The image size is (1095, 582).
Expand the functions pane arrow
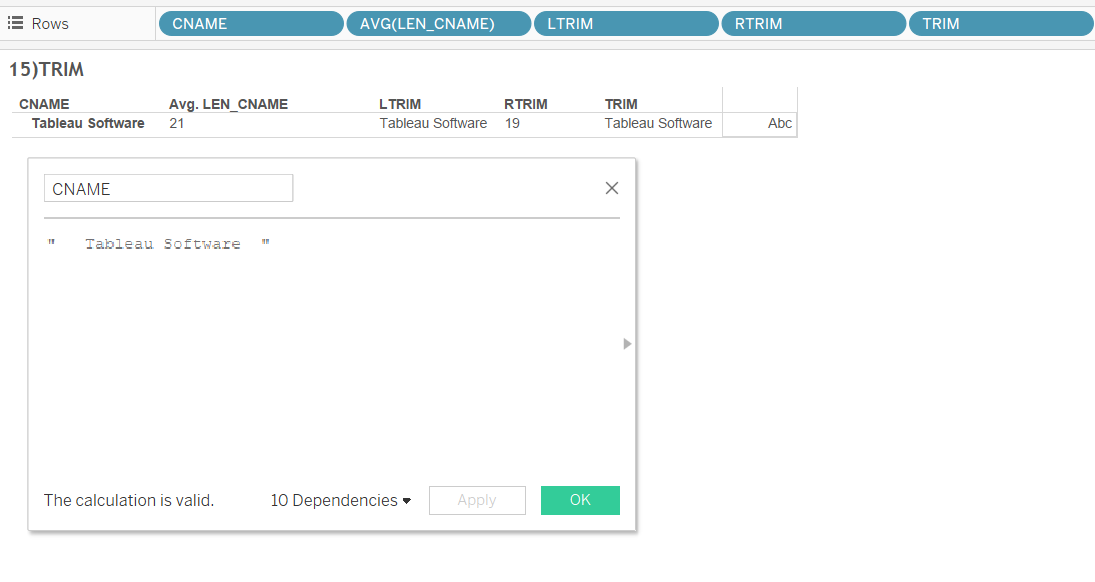[627, 344]
